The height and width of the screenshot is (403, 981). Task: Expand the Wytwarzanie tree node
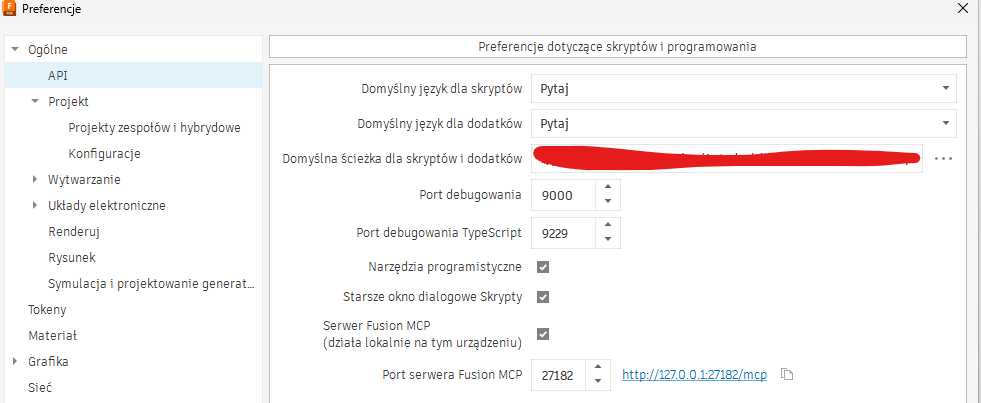coord(35,180)
